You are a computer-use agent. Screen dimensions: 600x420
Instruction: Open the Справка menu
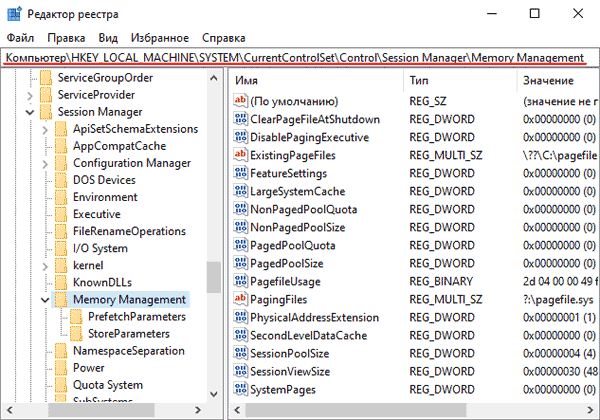[x=223, y=38]
